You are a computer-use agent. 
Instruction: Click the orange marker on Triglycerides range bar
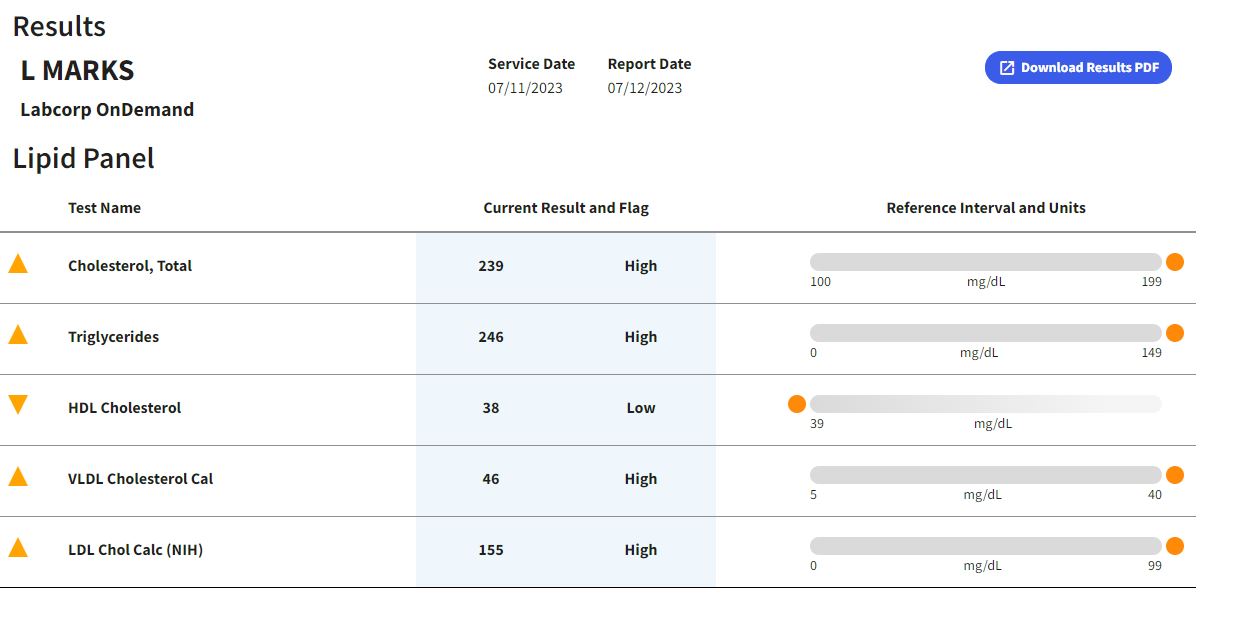[1175, 333]
